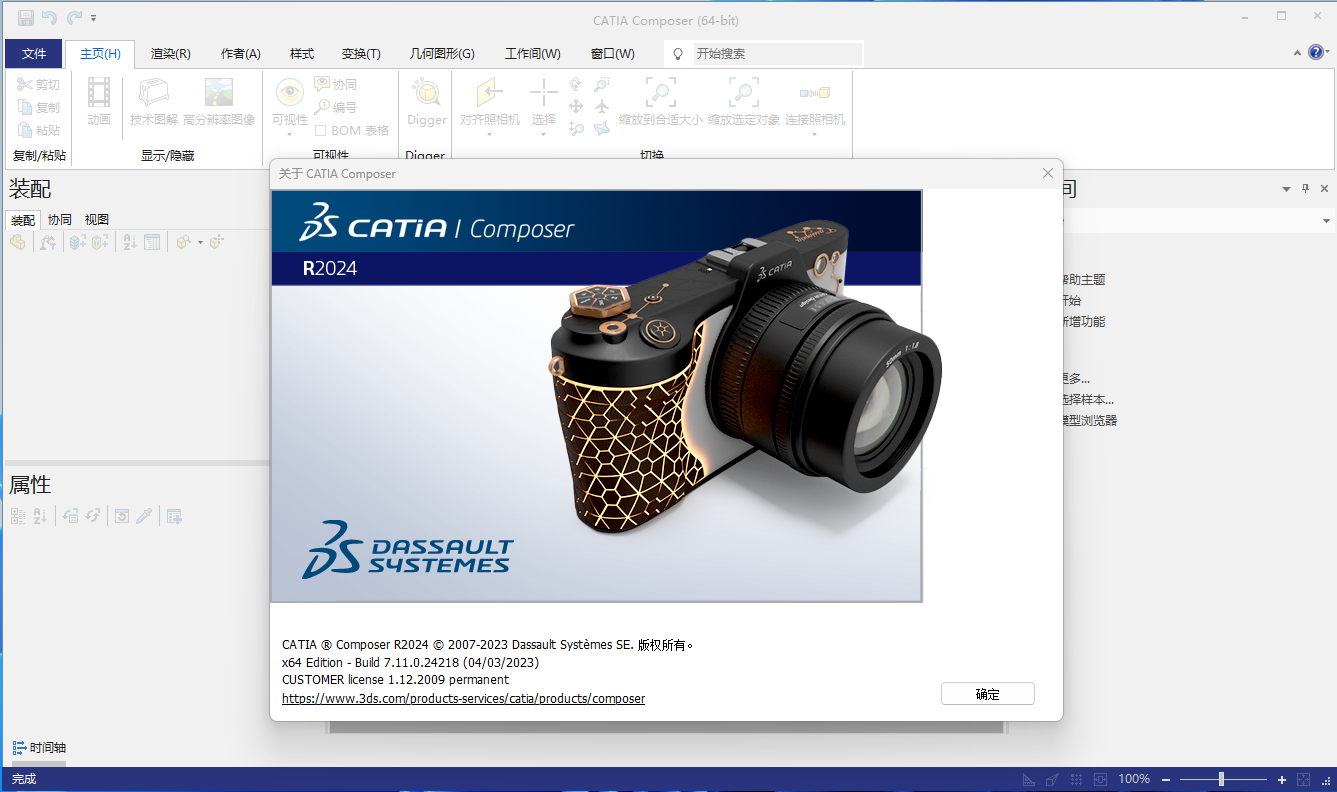Click the A-Z sort icon in assembly toolbar
Viewport: 1337px width, 792px height.
pyautogui.click(x=129, y=242)
